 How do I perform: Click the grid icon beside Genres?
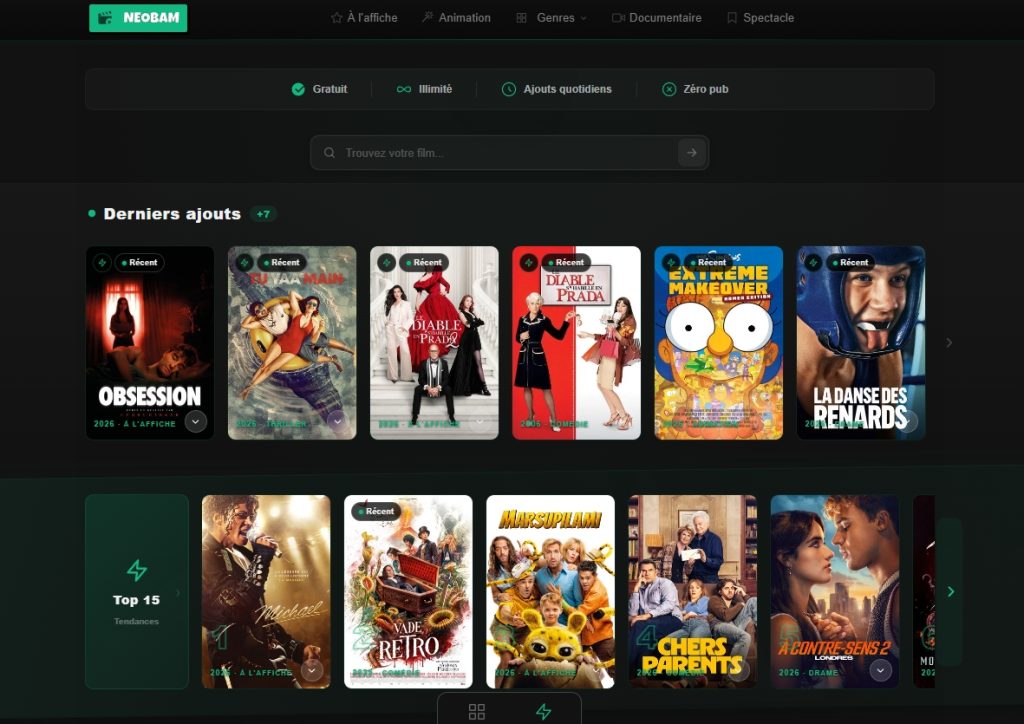point(521,18)
